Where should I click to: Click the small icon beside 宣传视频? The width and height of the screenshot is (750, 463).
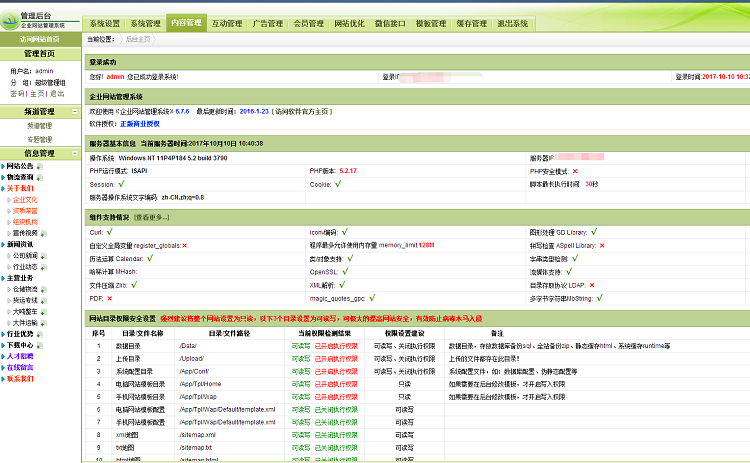[x=42, y=232]
